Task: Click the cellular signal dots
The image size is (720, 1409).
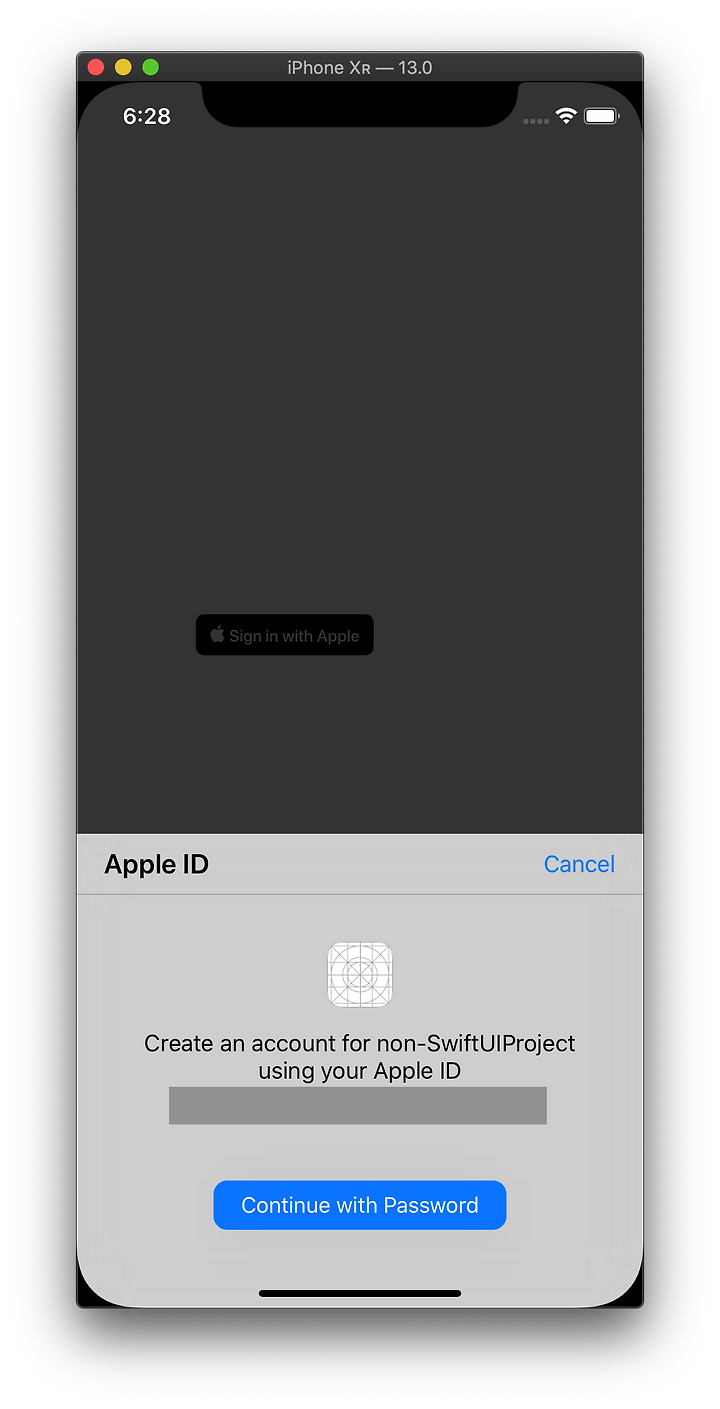Action: [536, 121]
